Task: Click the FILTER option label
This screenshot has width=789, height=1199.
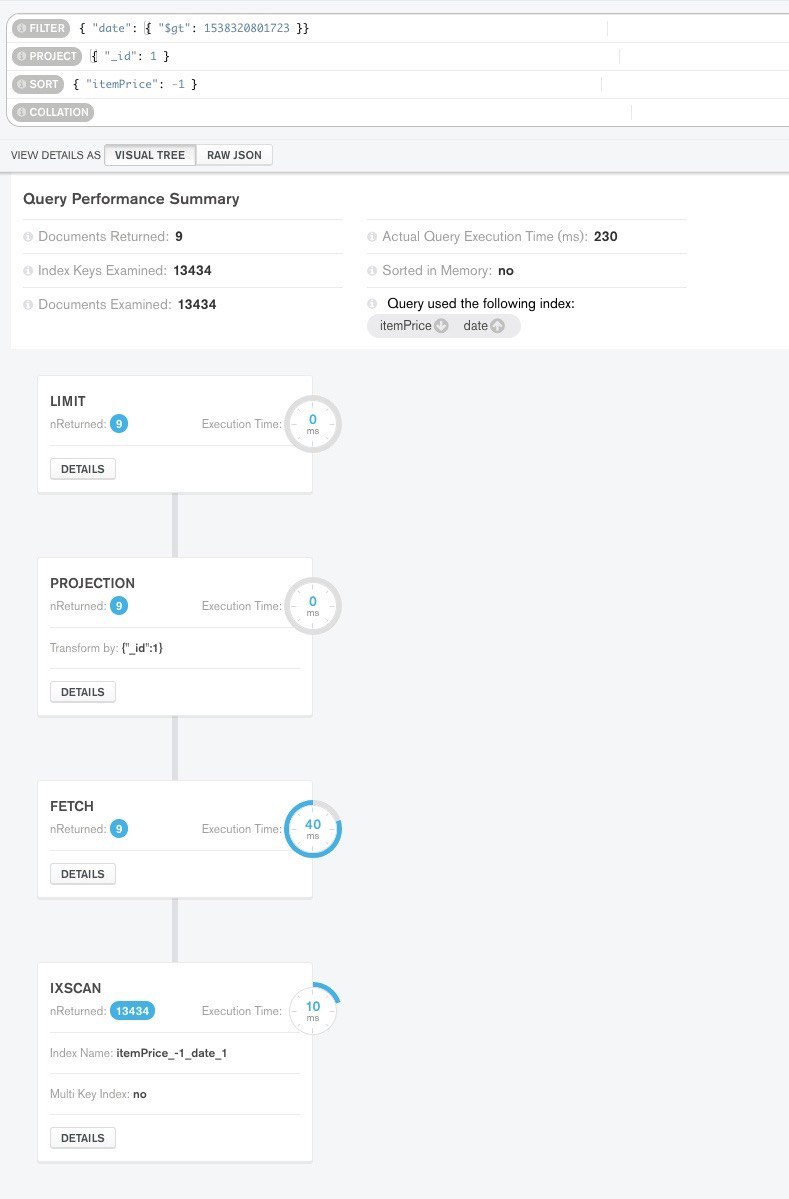Action: coord(40,29)
